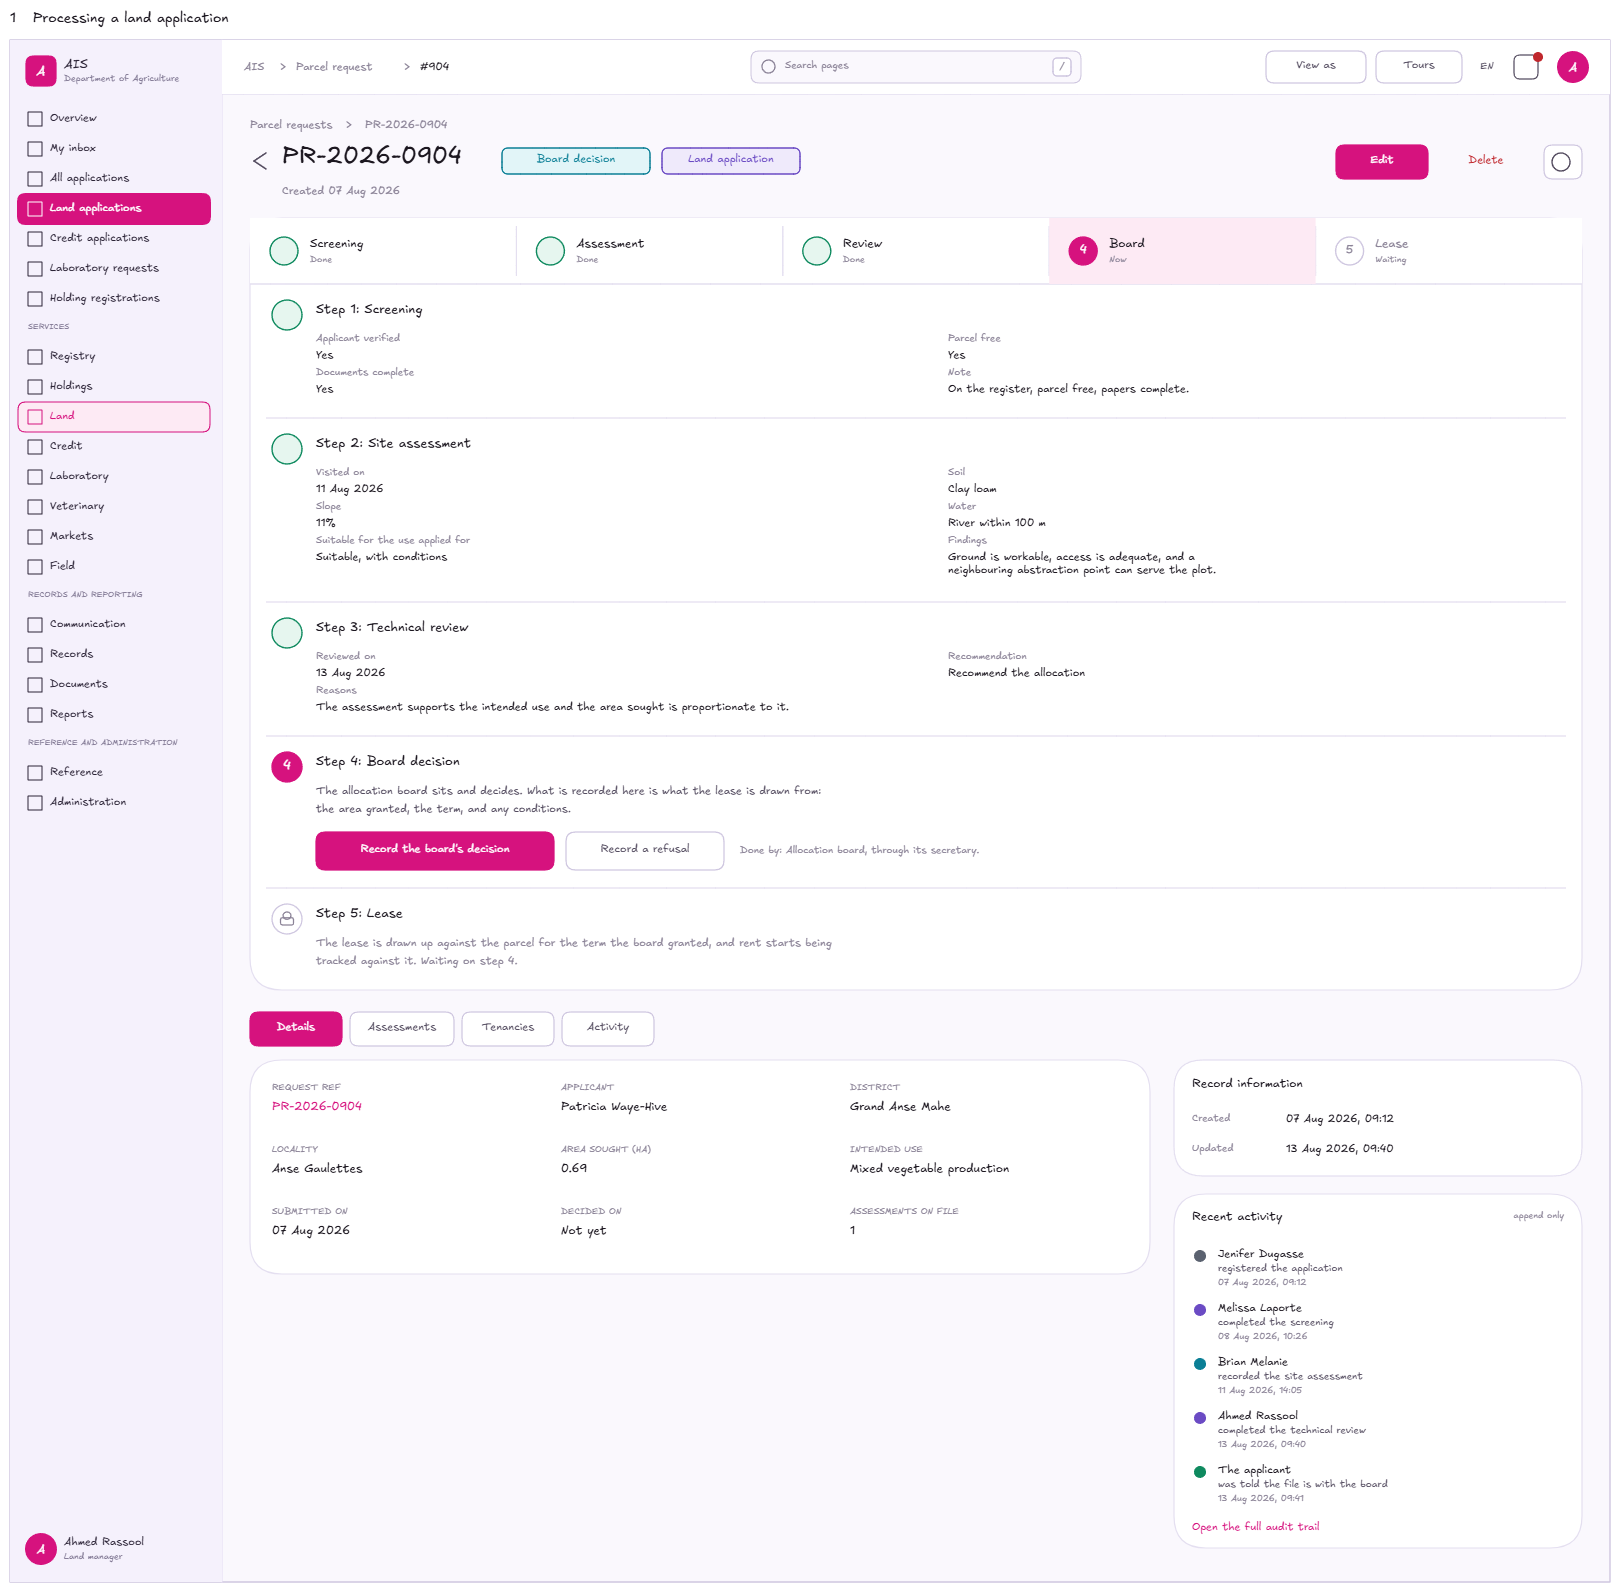This screenshot has width=1620, height=1592.
Task: Switch to the Assessments tab
Action: point(402,1029)
